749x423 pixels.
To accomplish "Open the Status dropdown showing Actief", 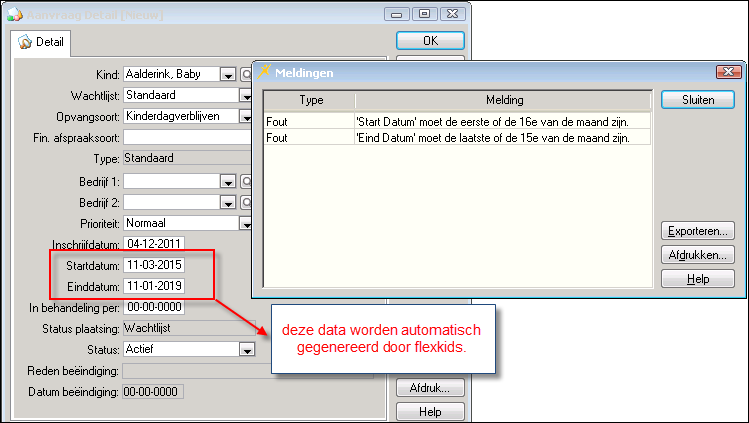I will tap(245, 349).
